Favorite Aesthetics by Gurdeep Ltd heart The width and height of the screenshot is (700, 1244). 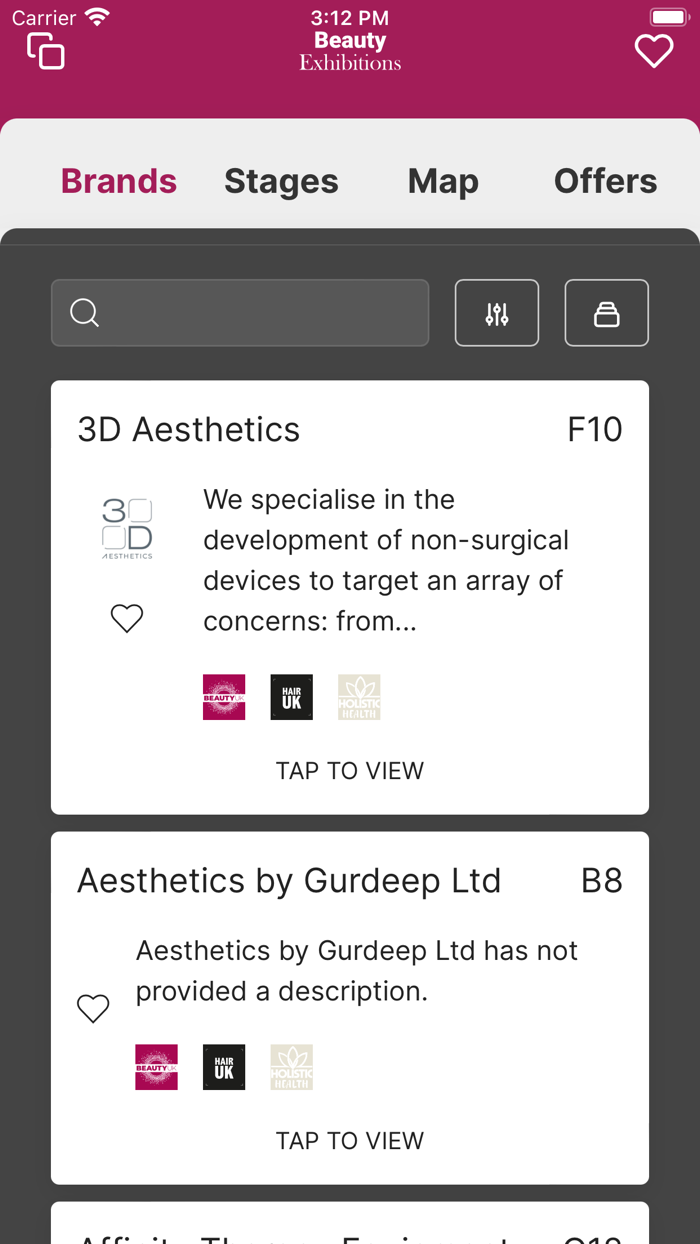[x=93, y=1008]
